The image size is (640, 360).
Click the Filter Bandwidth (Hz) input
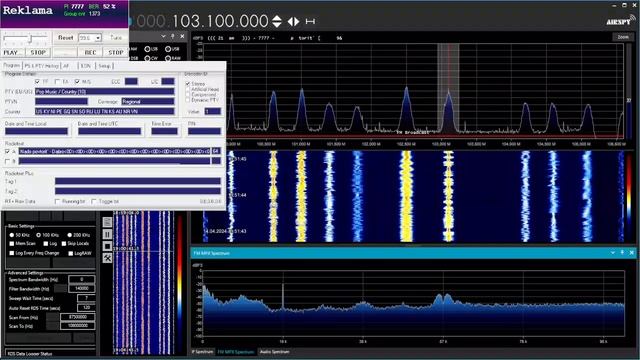(x=82, y=289)
